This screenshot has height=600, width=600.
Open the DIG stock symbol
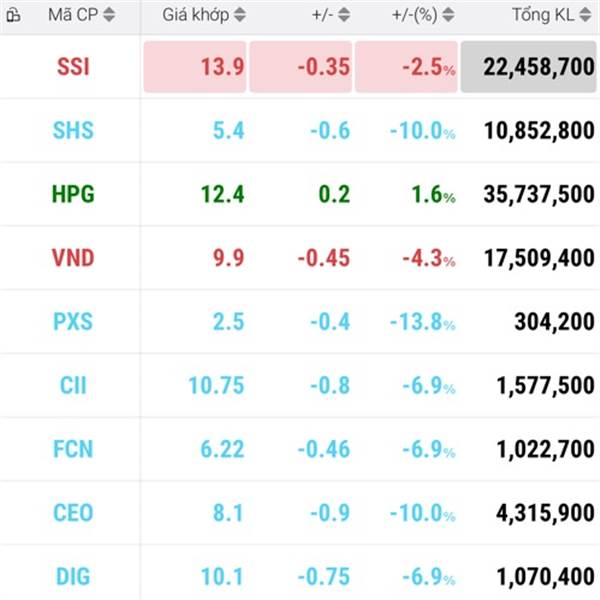point(72,577)
